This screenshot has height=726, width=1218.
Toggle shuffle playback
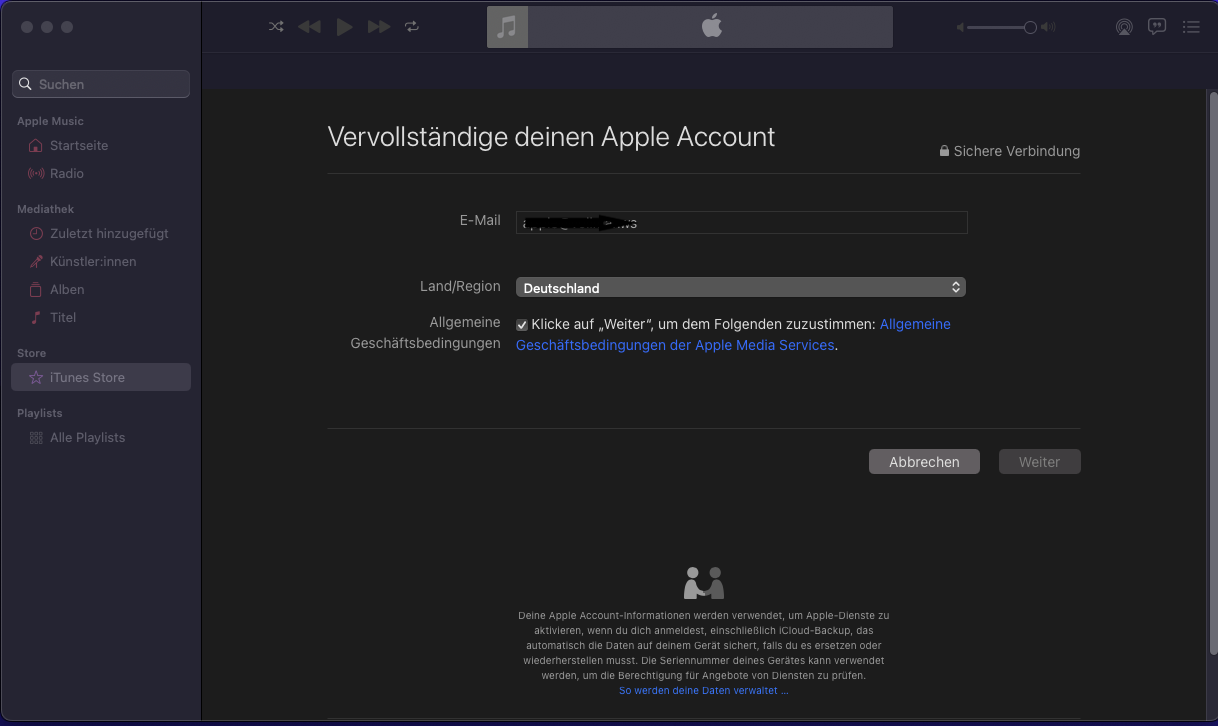click(x=276, y=27)
